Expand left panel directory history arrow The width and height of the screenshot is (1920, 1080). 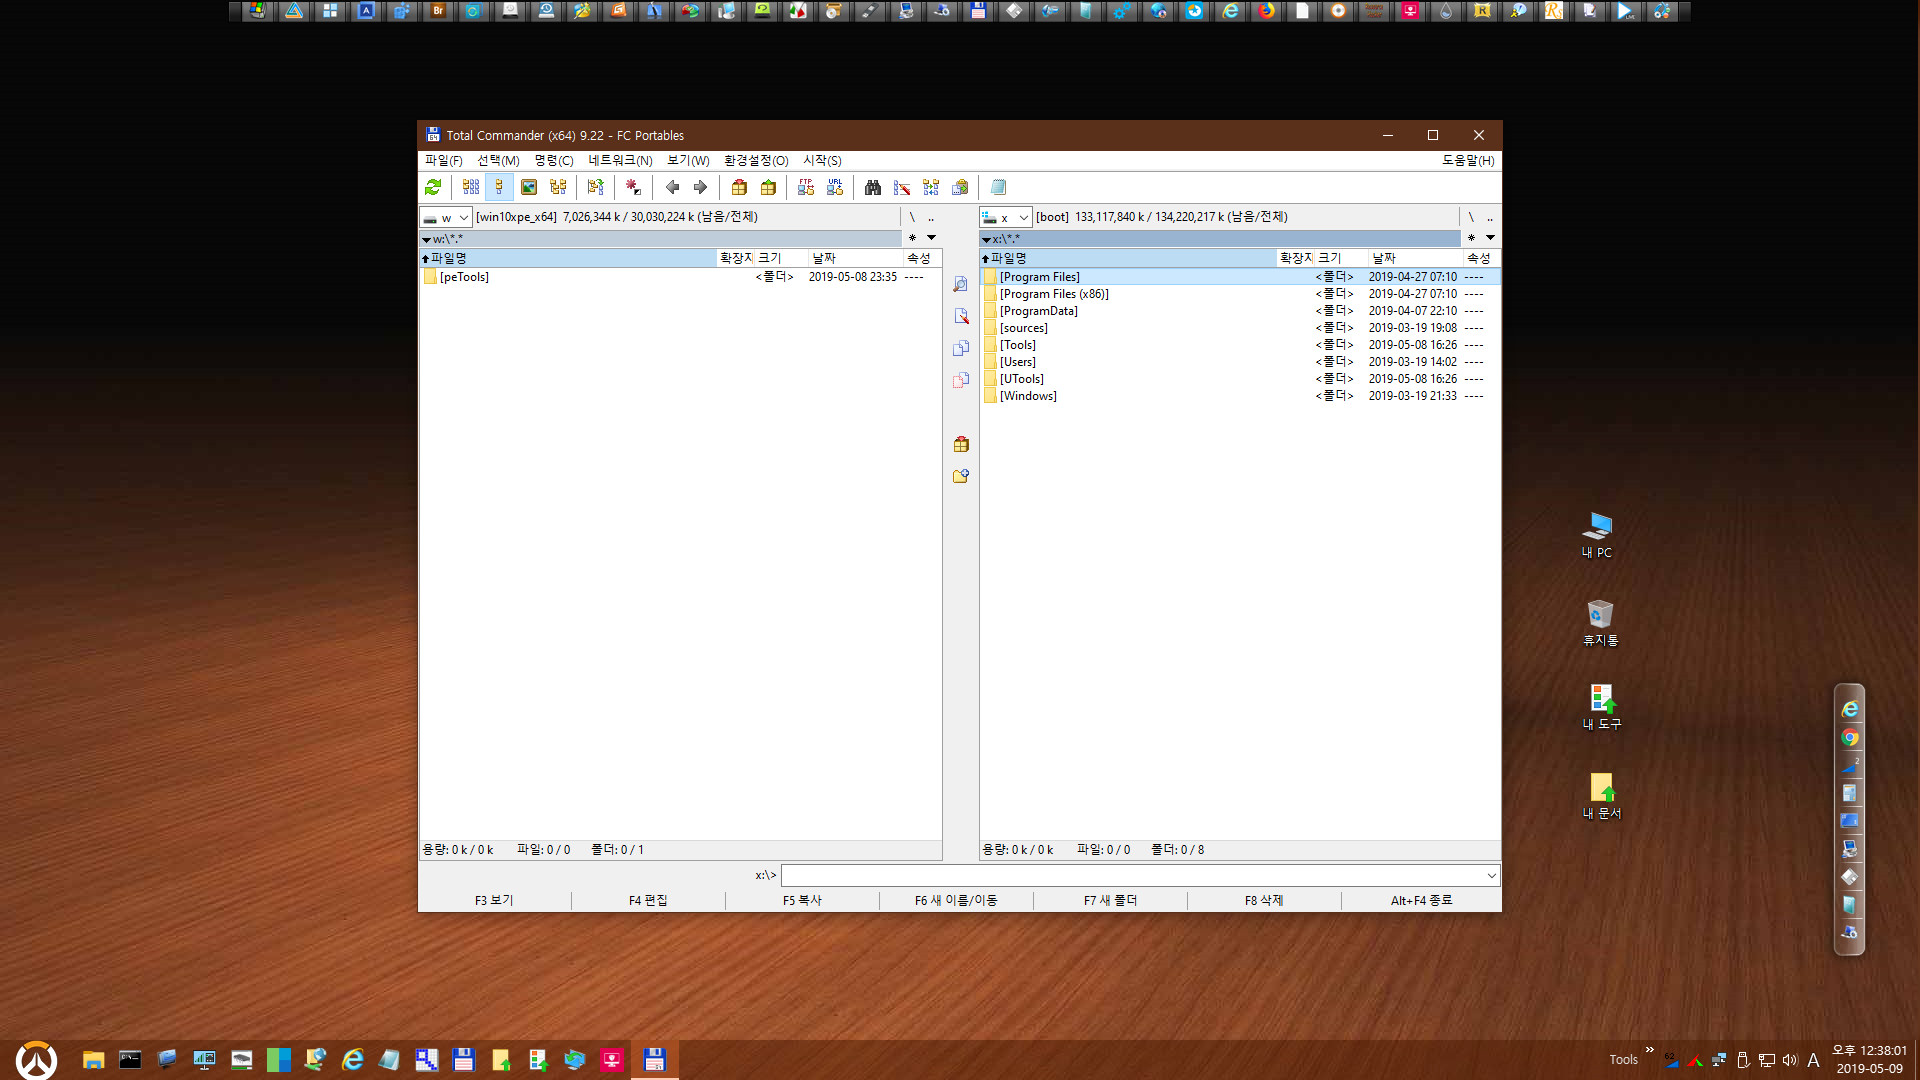[932, 238]
